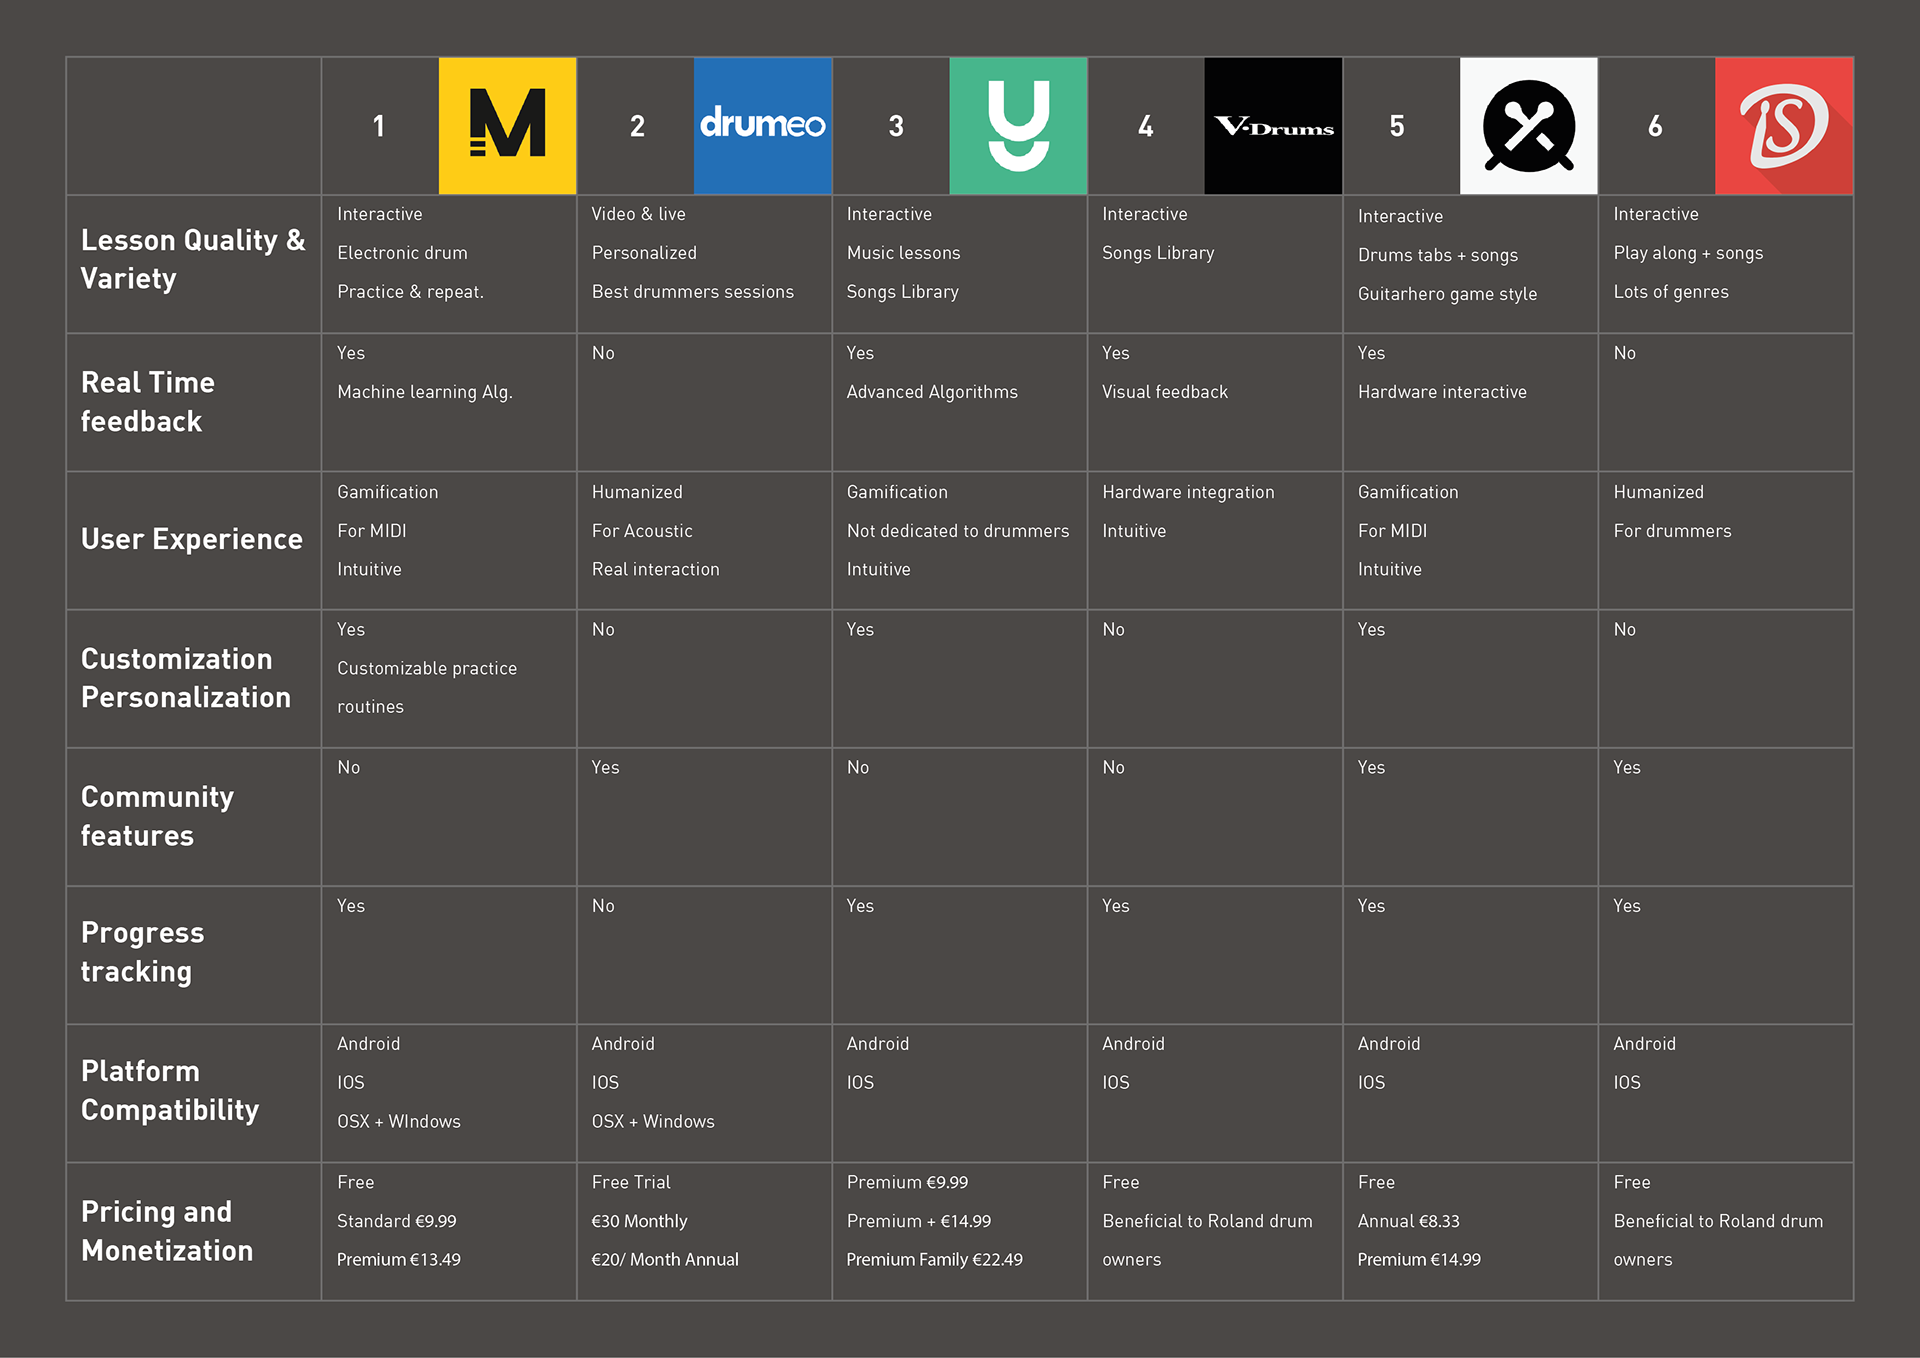Click "€20/ Month Annual" price
Image resolution: width=1920 pixels, height=1358 pixels.
coord(665,1260)
